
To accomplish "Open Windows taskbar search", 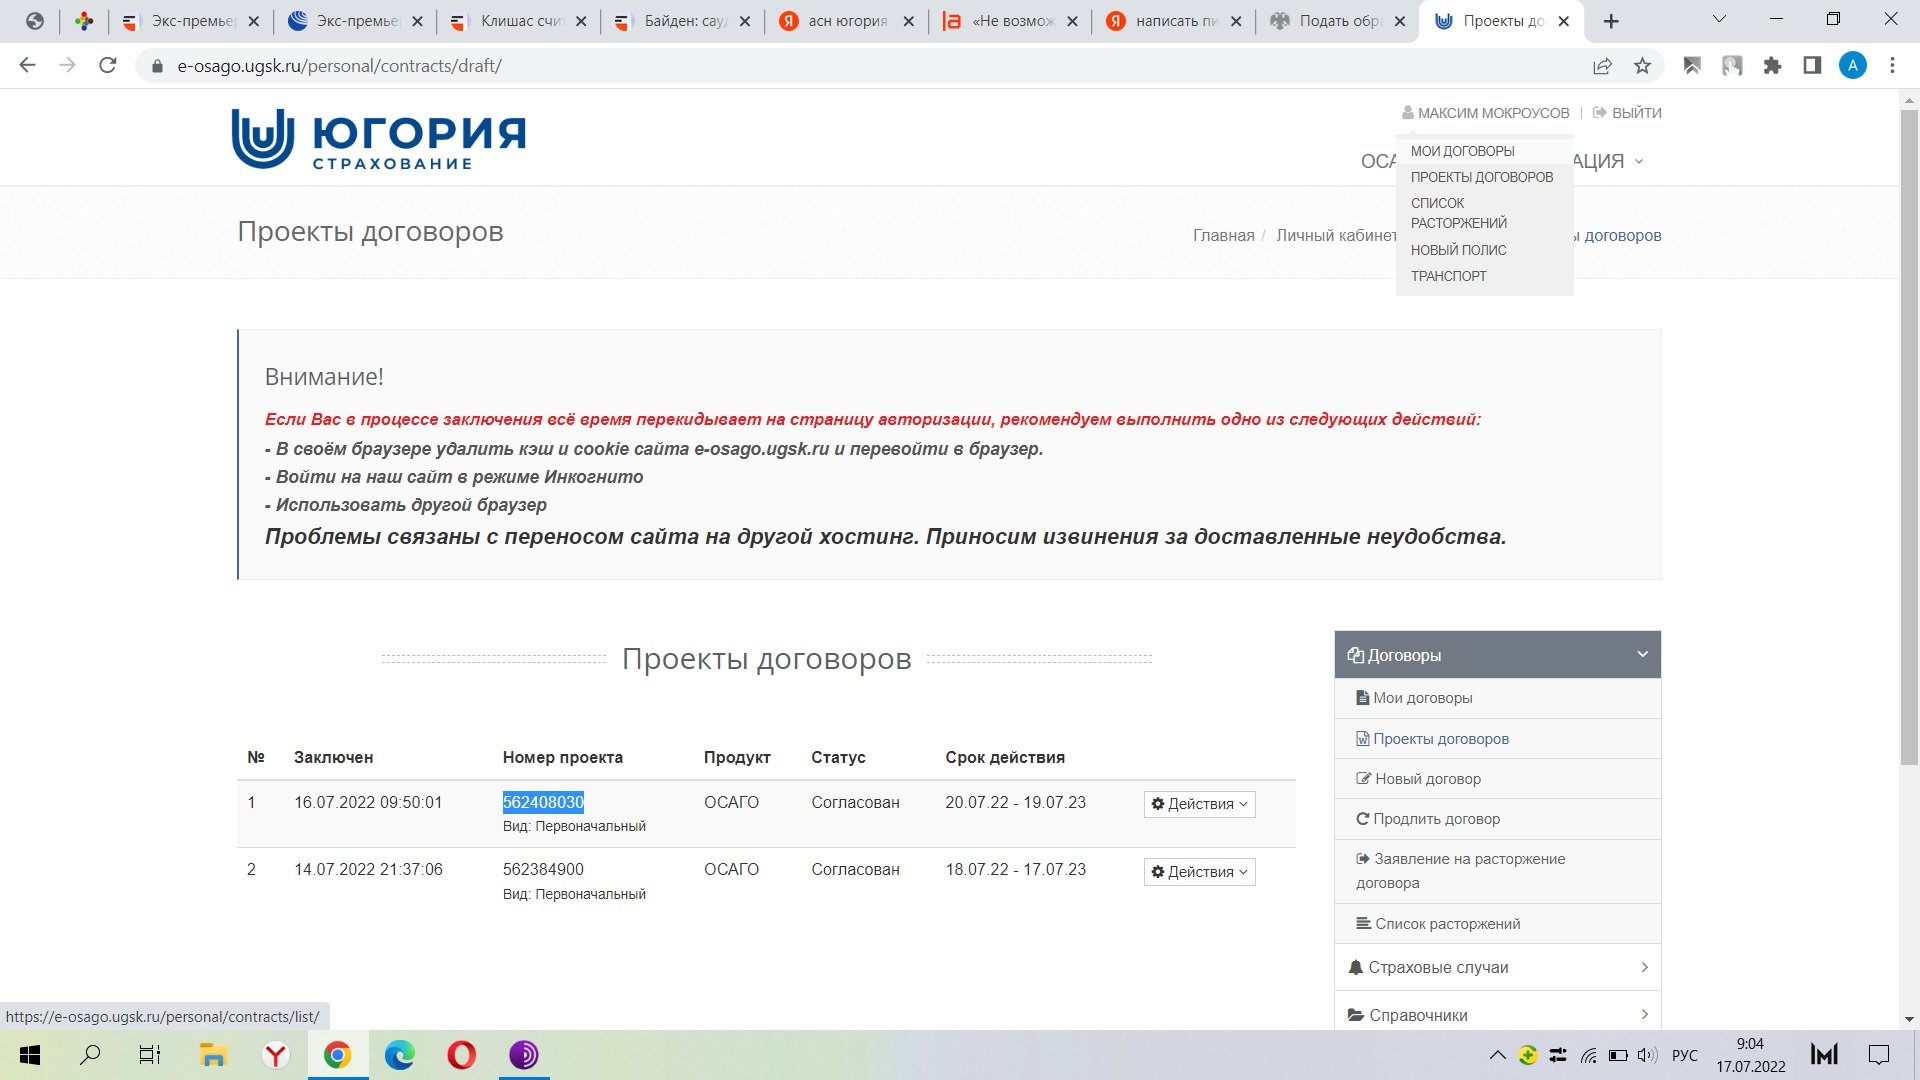I will coord(90,1055).
